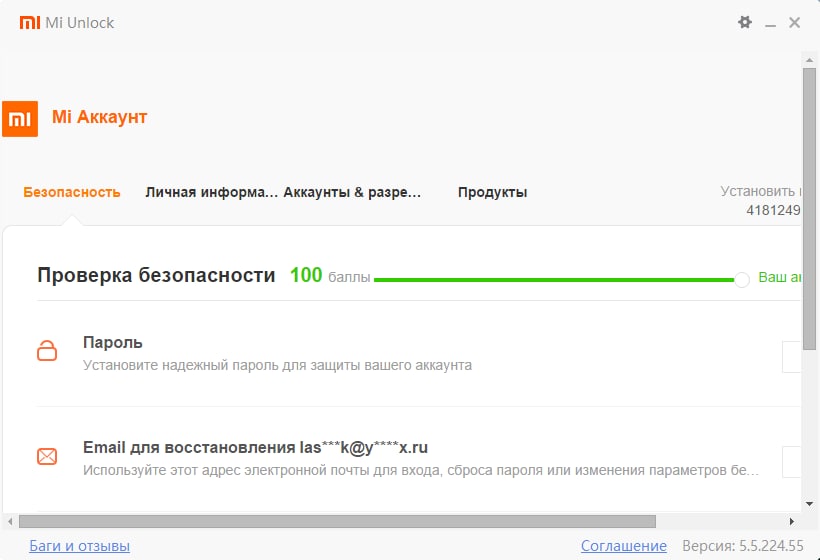Click the orange Mi Аккаунт logo icon

click(20, 119)
